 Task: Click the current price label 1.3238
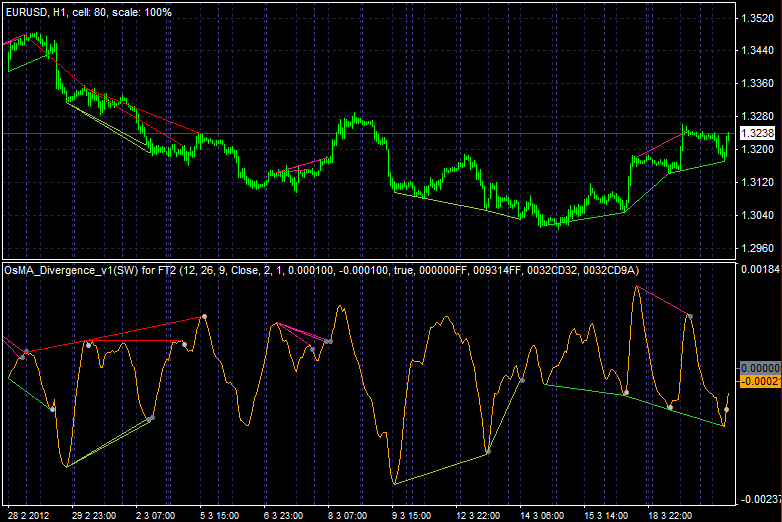tap(758, 133)
